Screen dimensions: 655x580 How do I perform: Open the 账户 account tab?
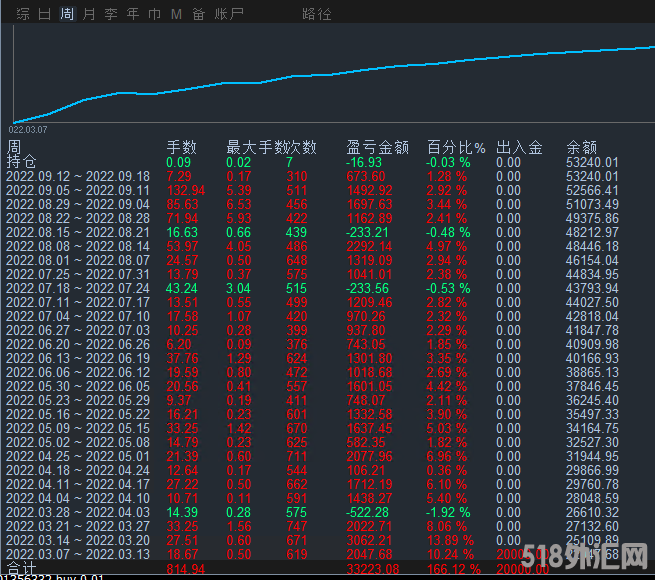[231, 14]
